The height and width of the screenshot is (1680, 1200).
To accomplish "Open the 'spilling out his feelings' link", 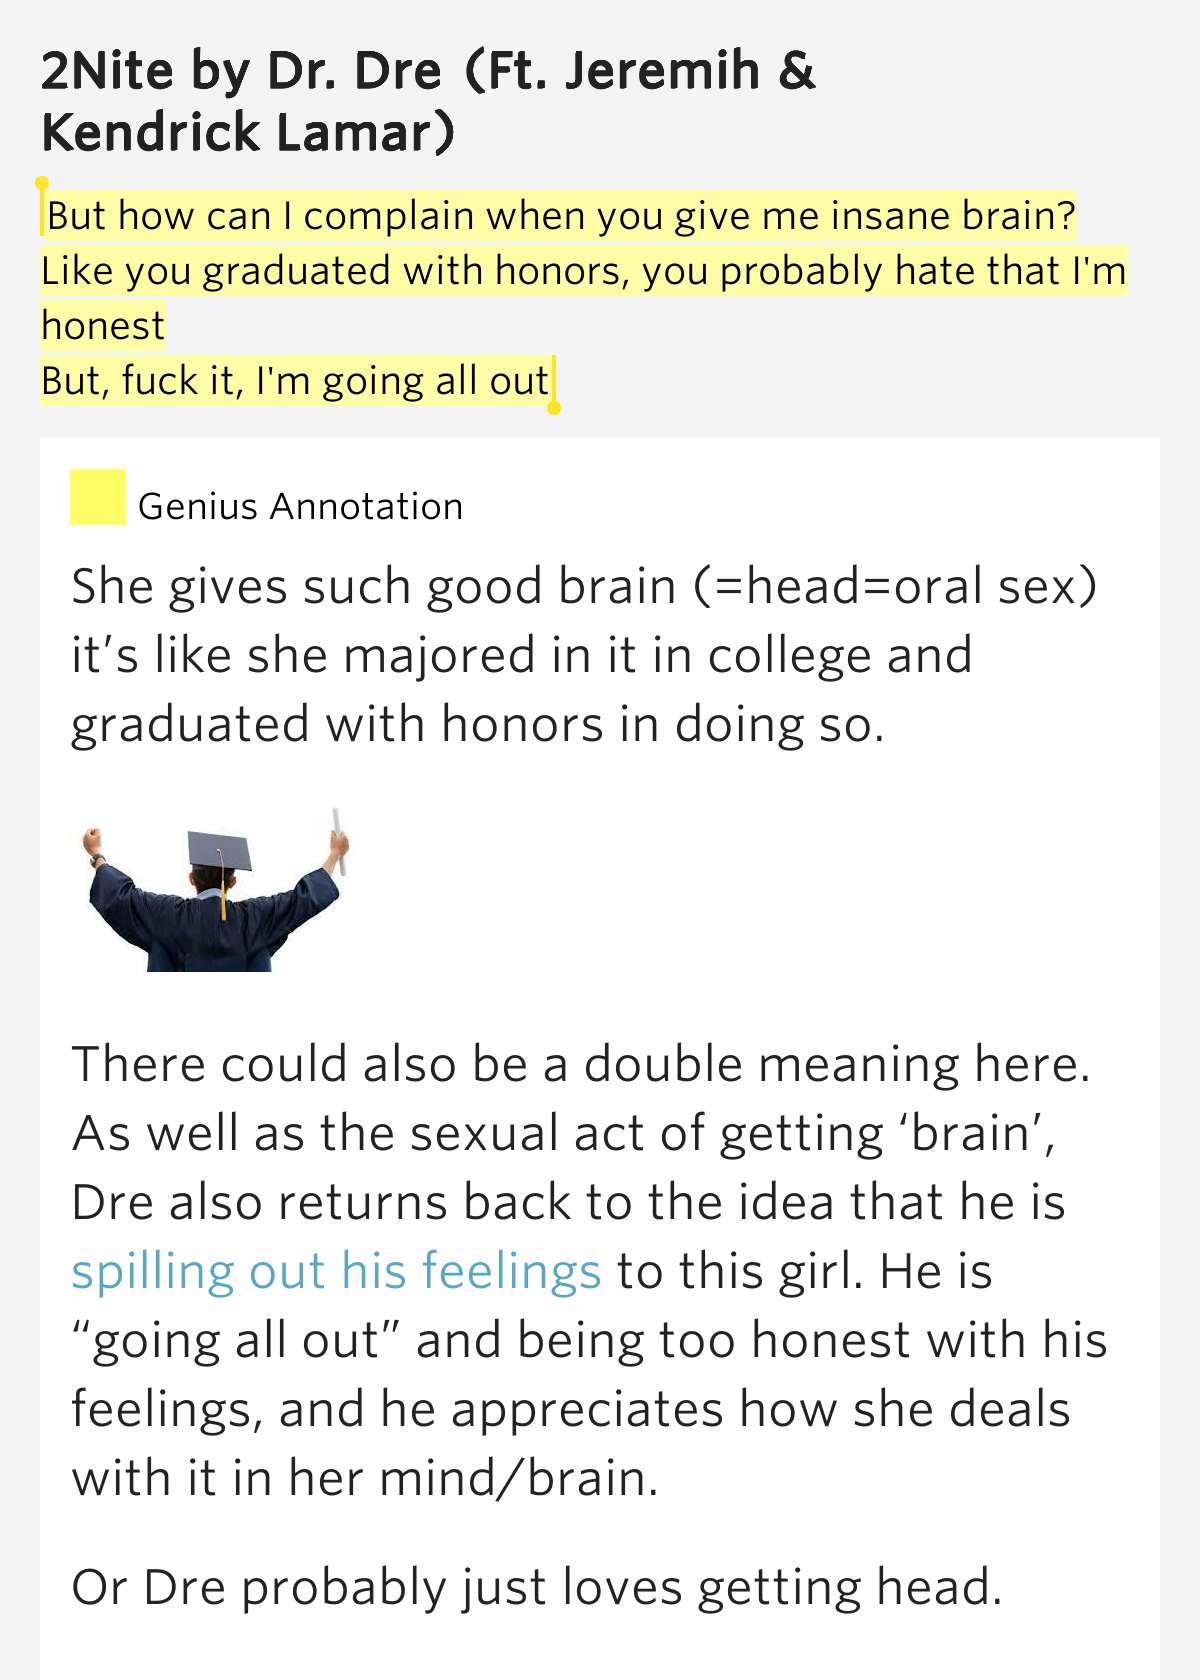I will click(336, 1271).
